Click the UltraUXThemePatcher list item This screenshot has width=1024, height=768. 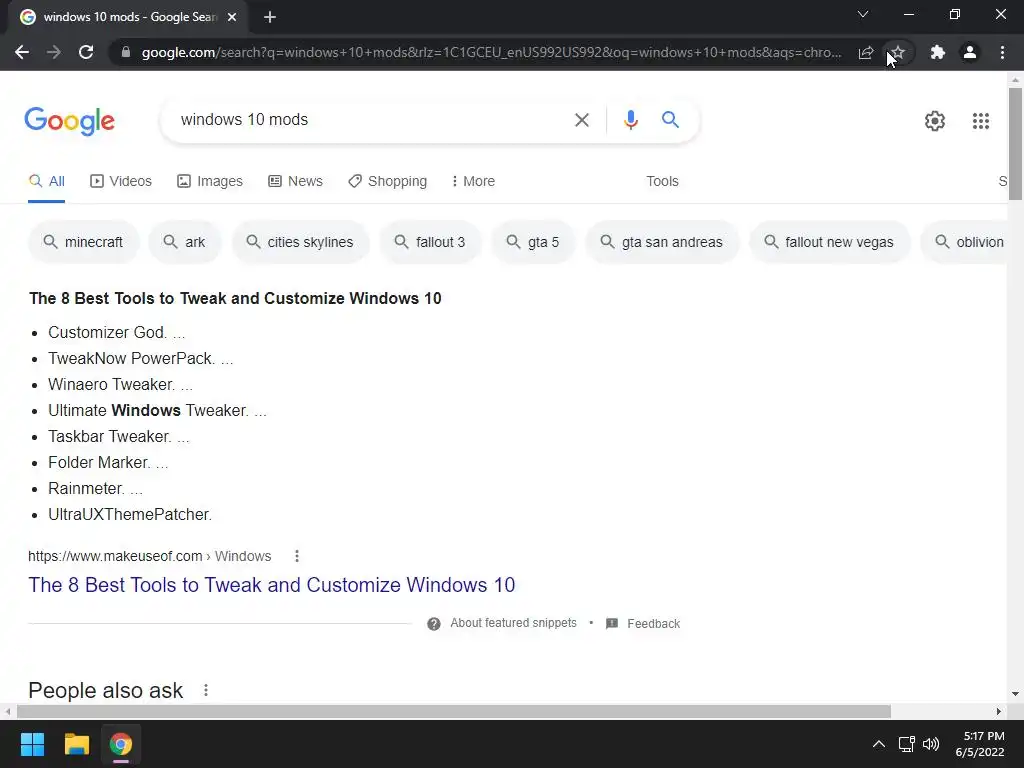[130, 515]
